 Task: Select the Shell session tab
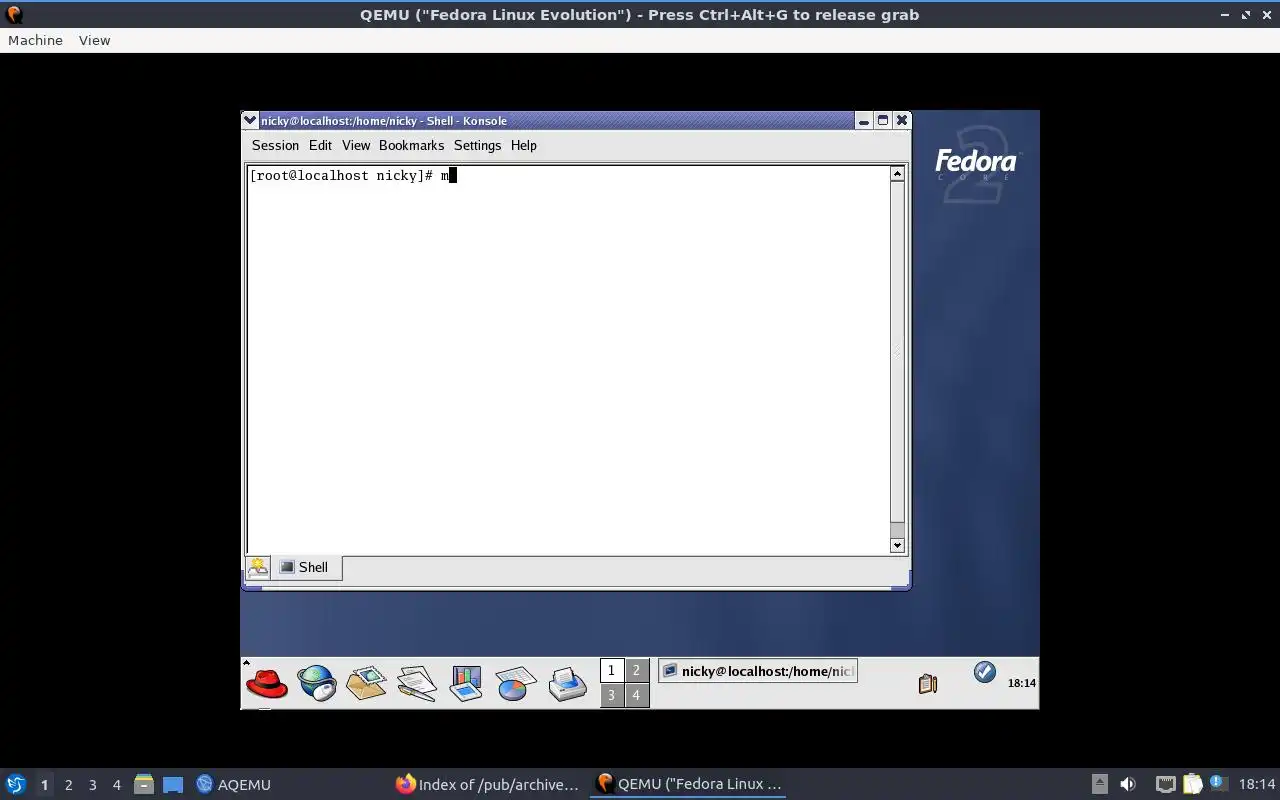pos(307,567)
